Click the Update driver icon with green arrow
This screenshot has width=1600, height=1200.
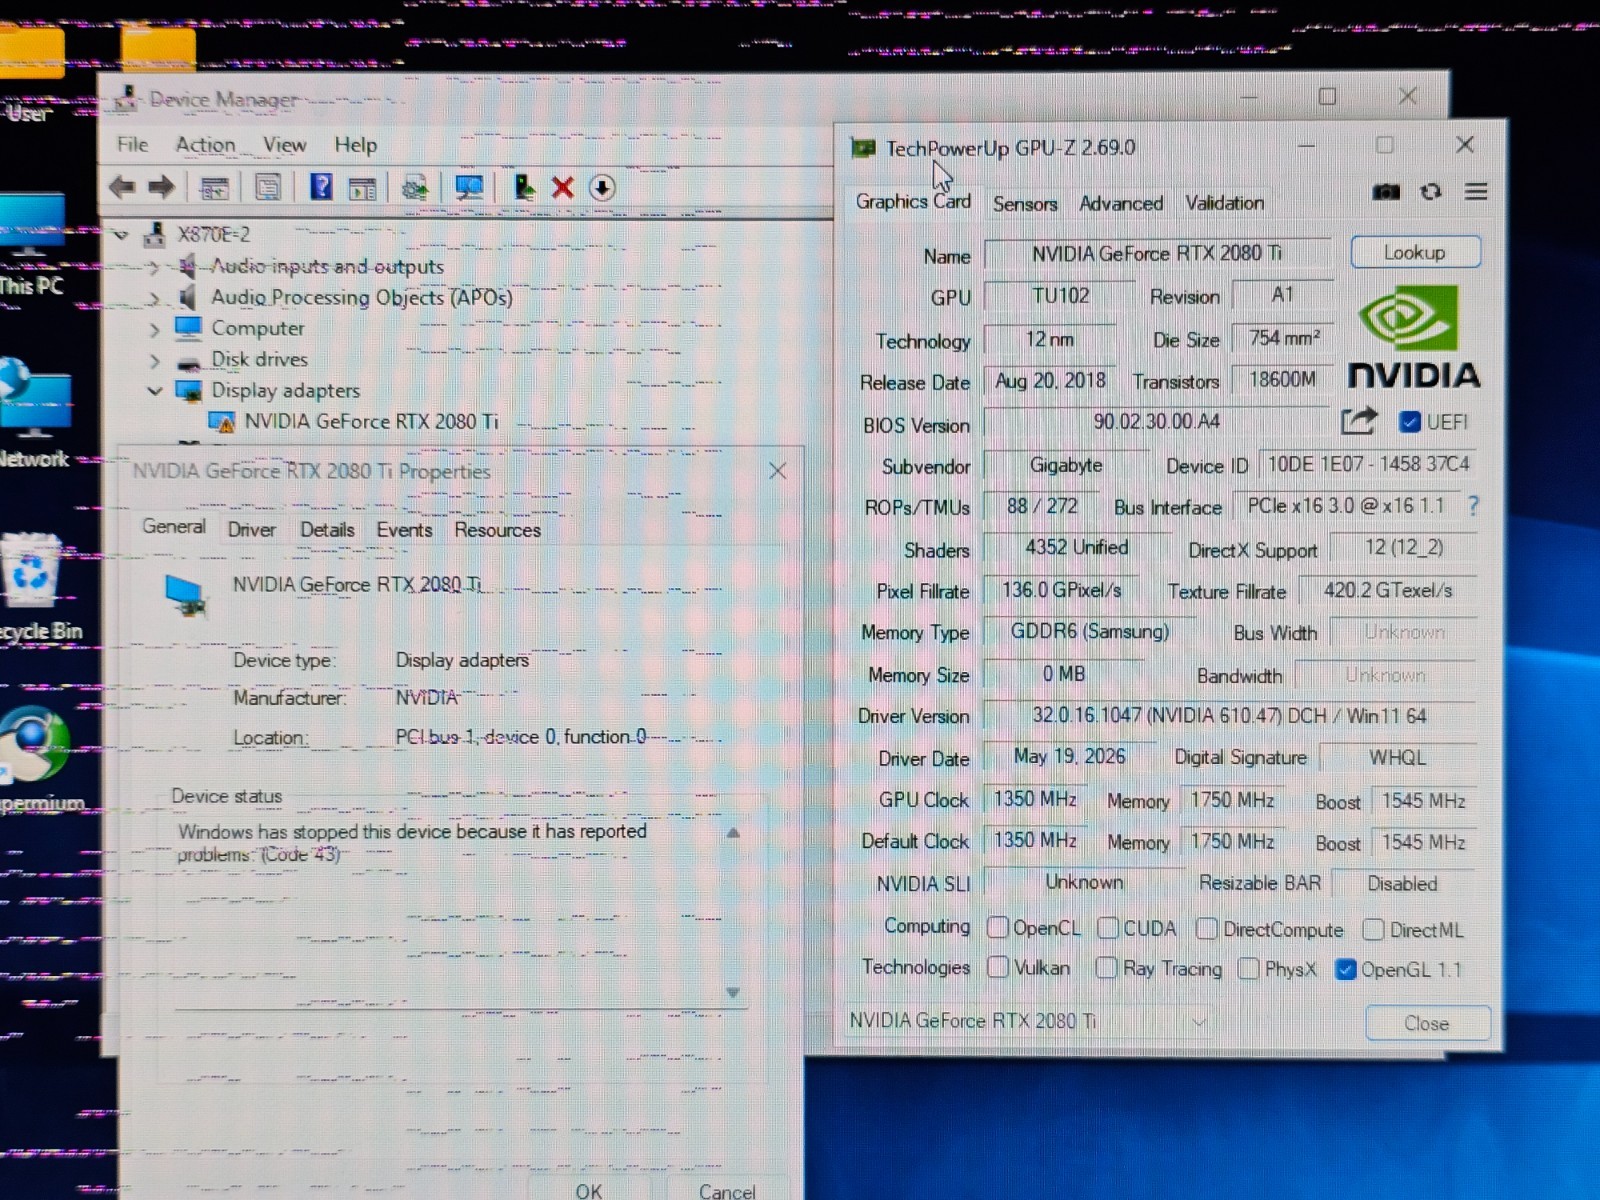[523, 187]
